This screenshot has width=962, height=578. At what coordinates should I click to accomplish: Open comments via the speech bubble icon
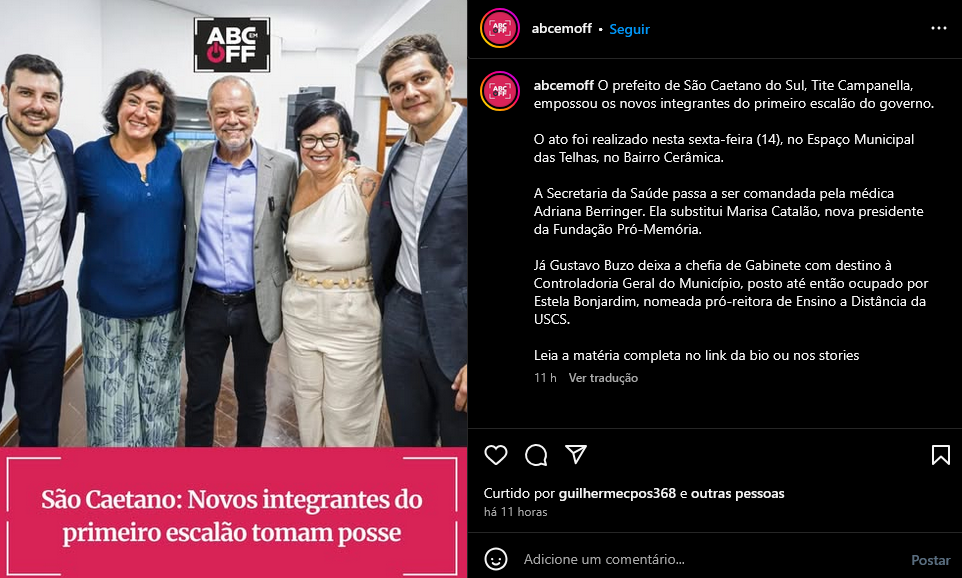point(536,455)
